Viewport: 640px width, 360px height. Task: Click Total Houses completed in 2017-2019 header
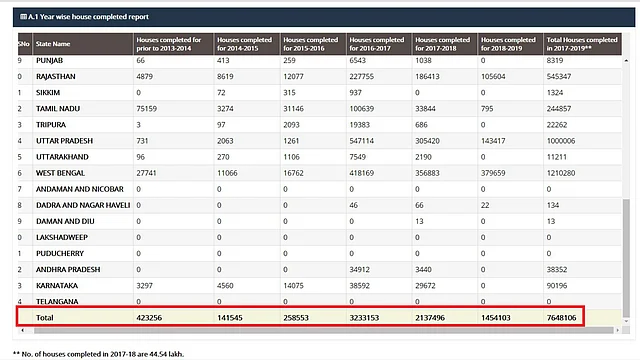582,44
